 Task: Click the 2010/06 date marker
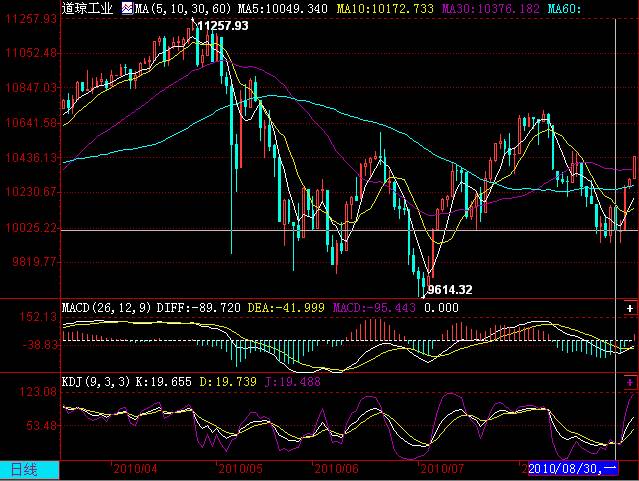(336, 468)
